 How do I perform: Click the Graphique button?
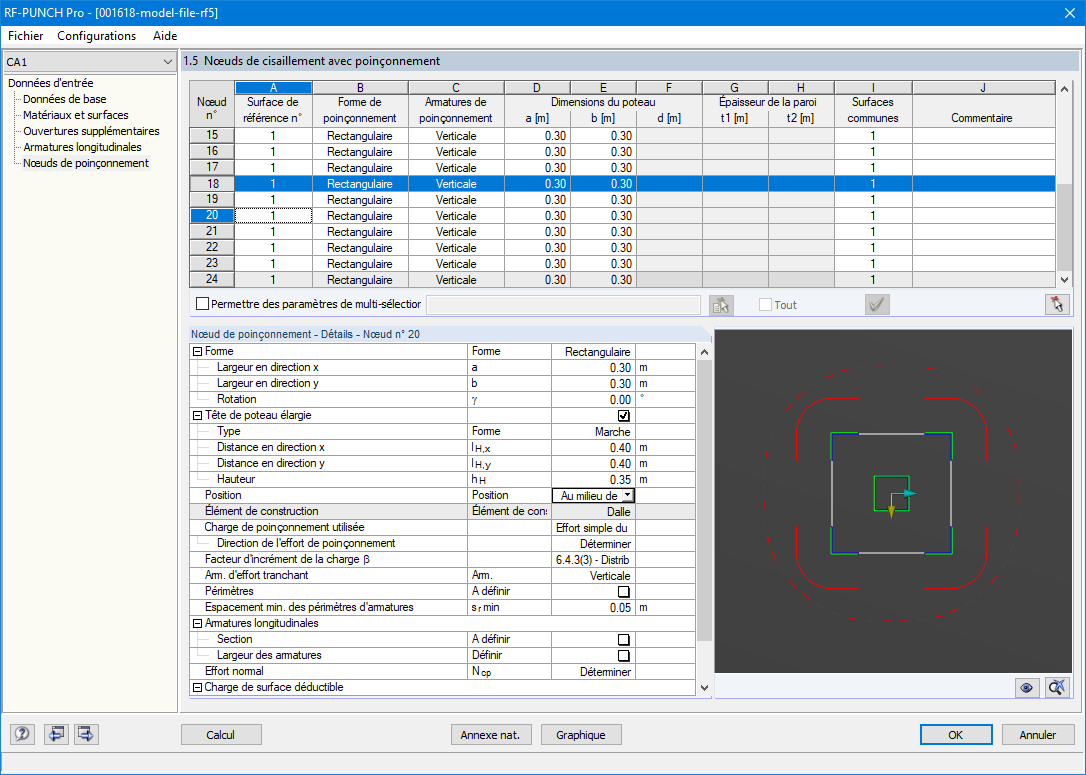580,735
